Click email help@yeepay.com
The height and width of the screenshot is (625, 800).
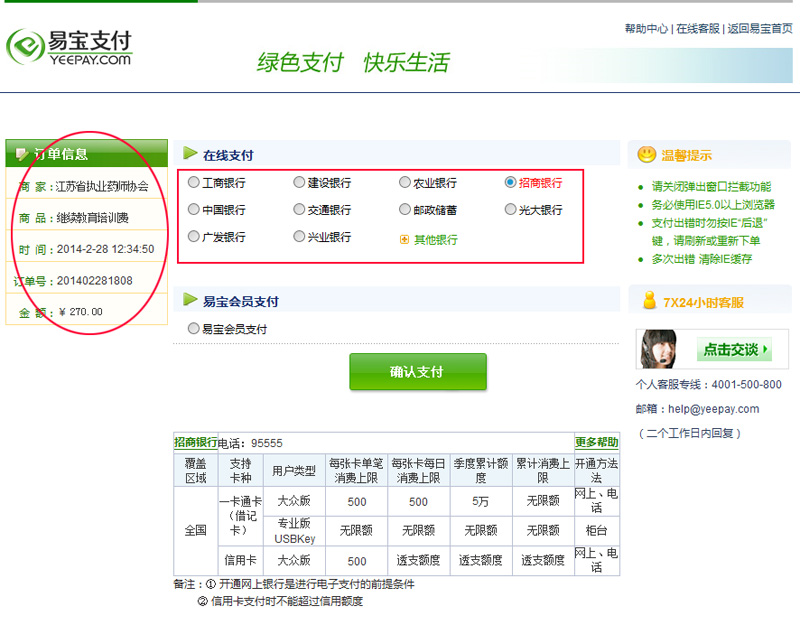click(714, 409)
